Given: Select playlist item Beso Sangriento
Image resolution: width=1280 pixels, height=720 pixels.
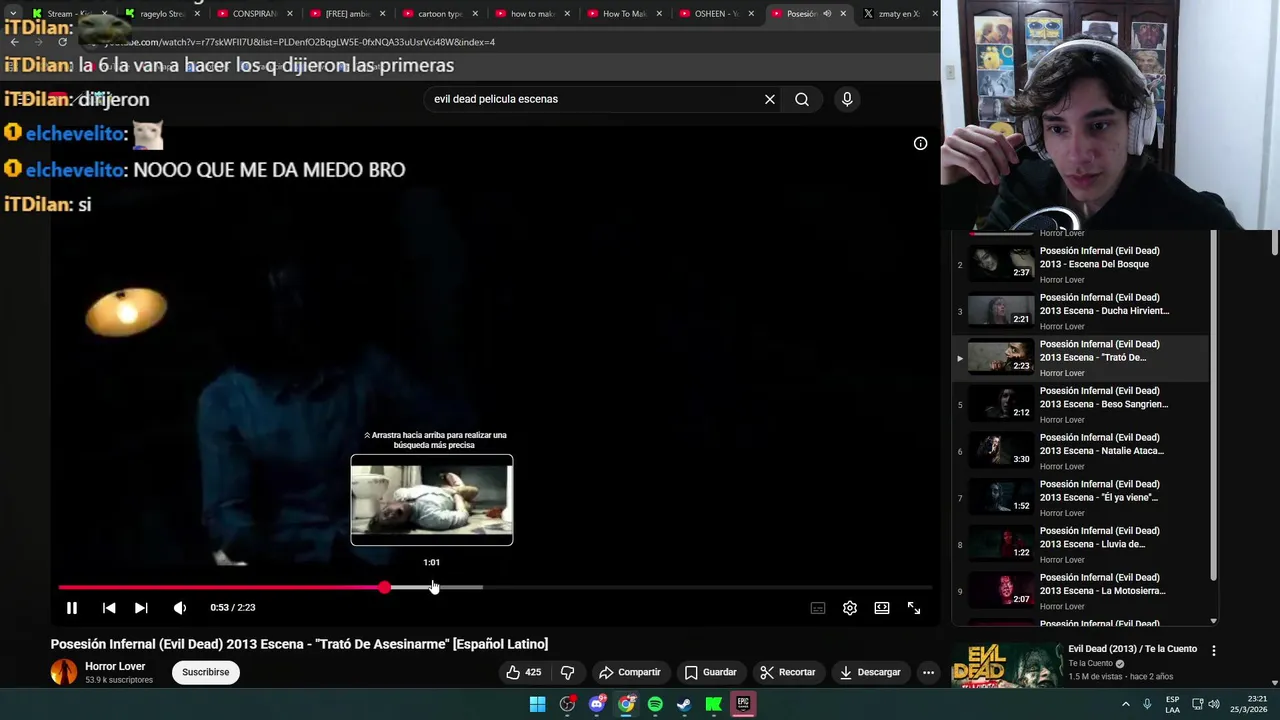Looking at the screenshot, I should [x=1080, y=404].
